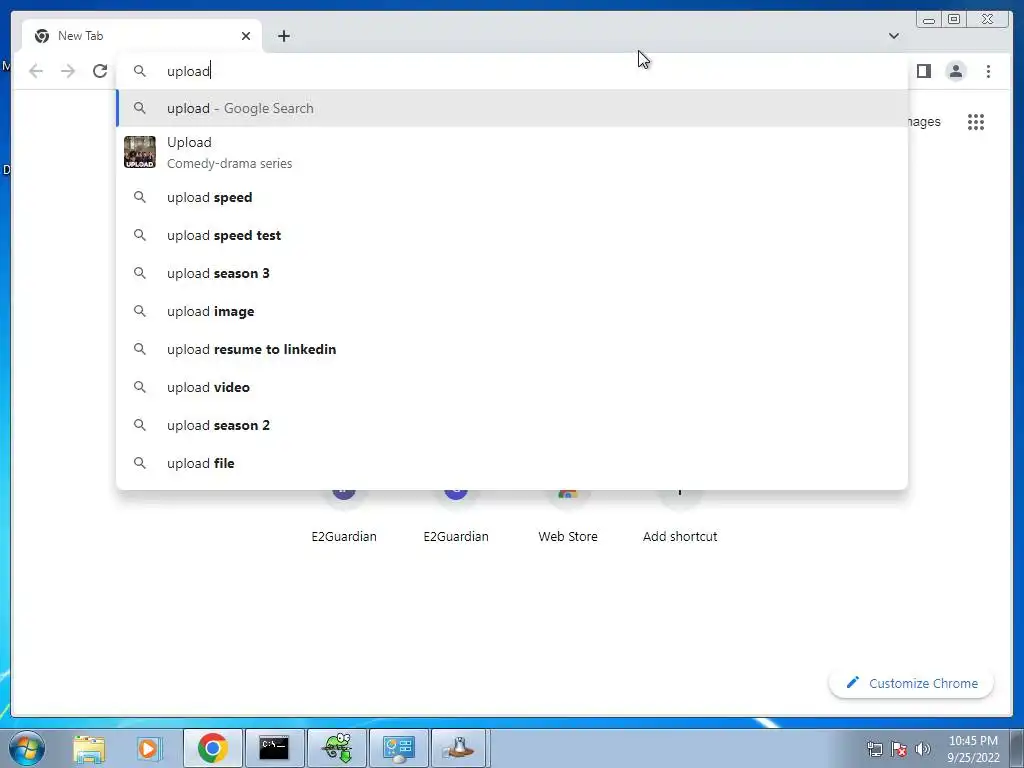1024x768 pixels.
Task: Open command prompt from taskbar
Action: 274,748
